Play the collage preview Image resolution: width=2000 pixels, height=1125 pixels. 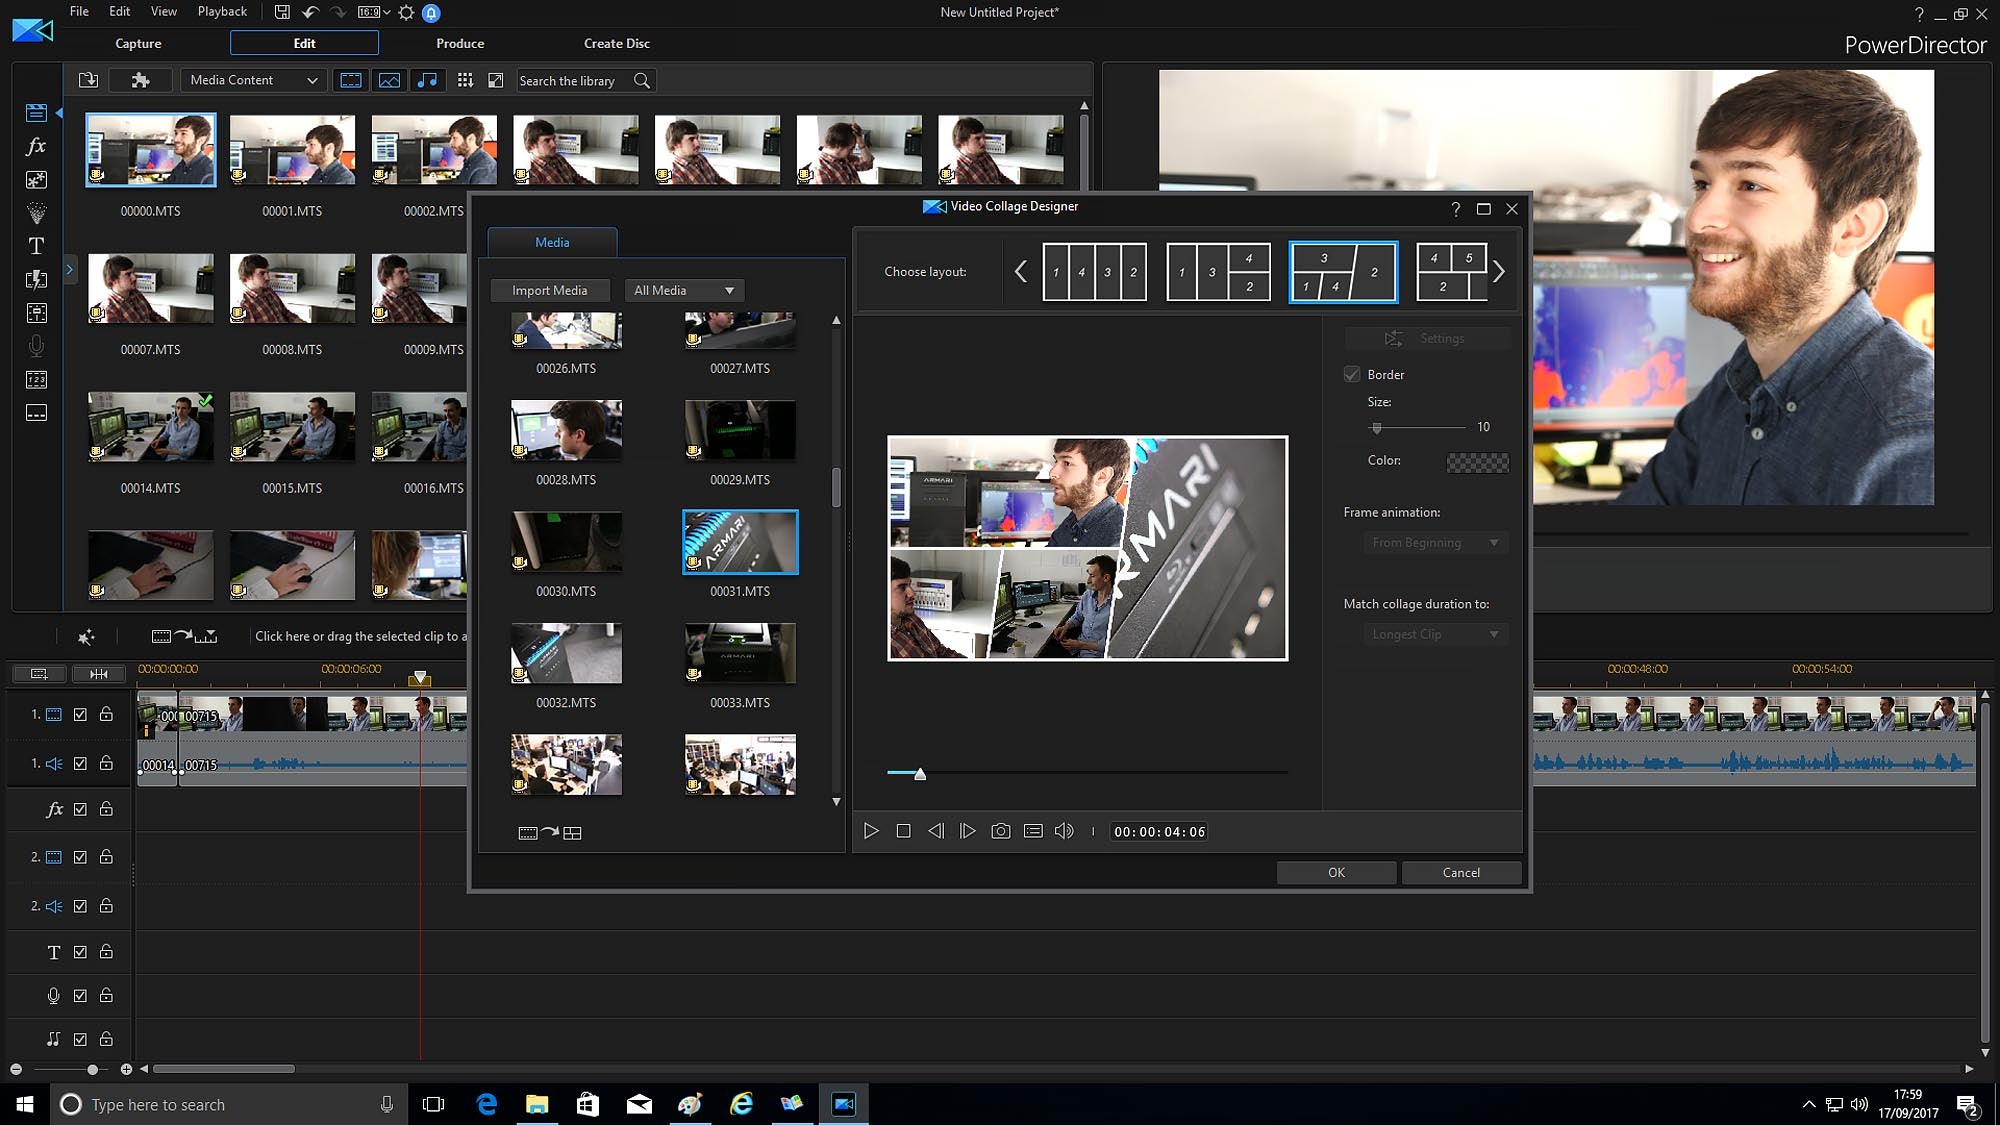[871, 831]
